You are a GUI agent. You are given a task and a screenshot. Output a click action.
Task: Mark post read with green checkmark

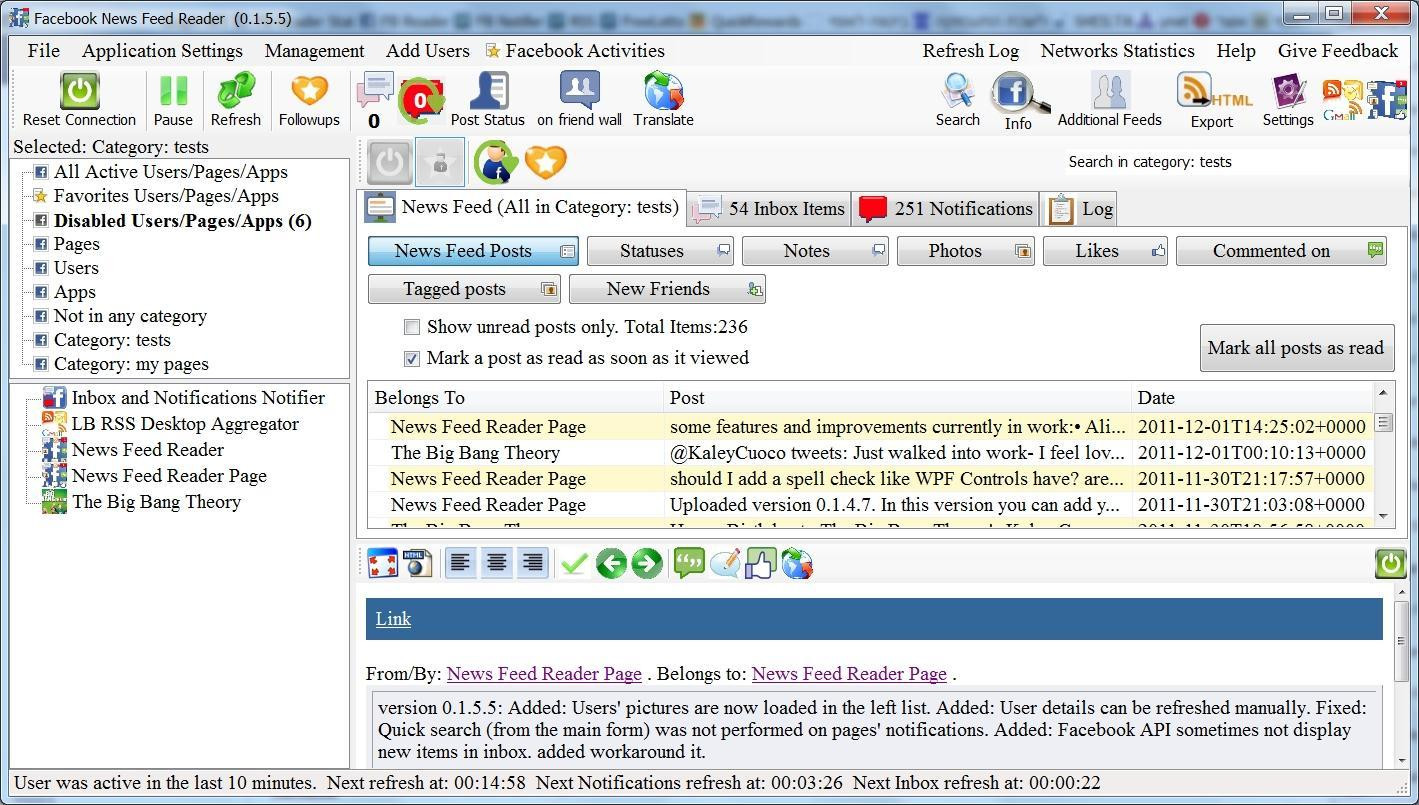(573, 564)
